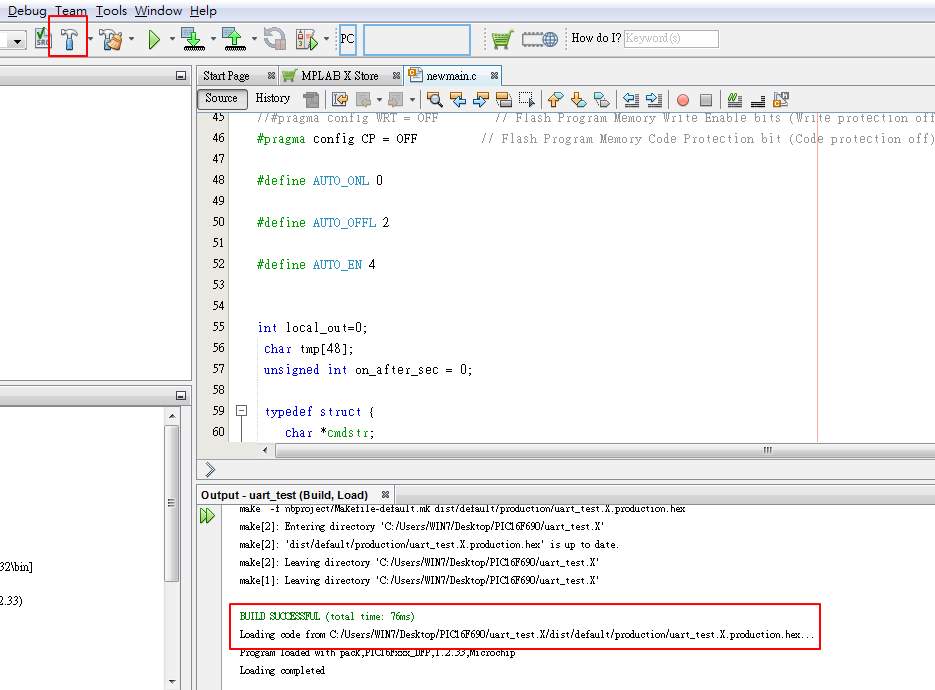935x690 pixels.
Task: Toggle Rectangular Selection icon
Action: [x=527, y=100]
